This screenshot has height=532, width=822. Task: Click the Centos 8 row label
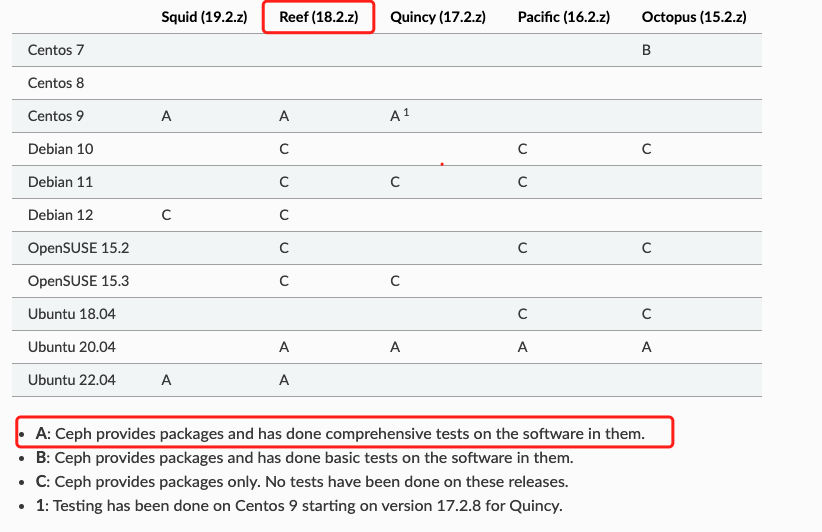pos(56,83)
